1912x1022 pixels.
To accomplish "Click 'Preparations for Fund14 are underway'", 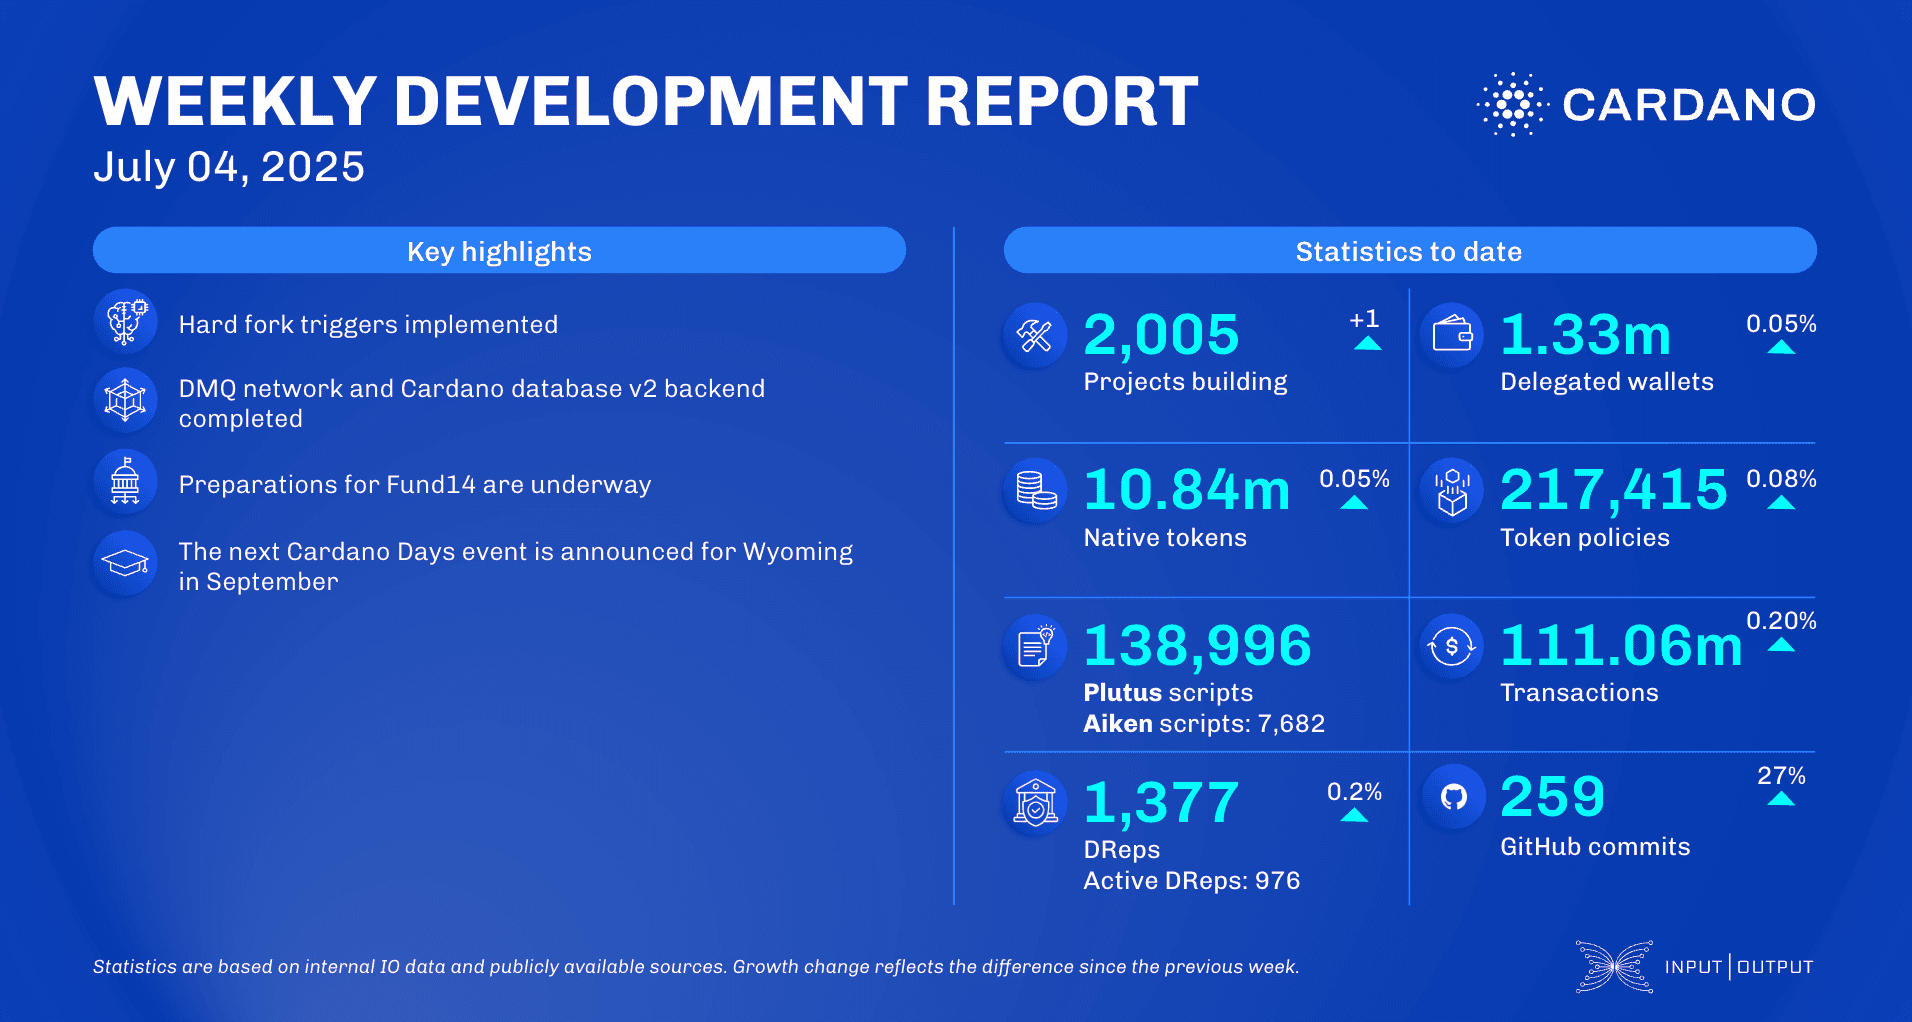I will click(415, 485).
